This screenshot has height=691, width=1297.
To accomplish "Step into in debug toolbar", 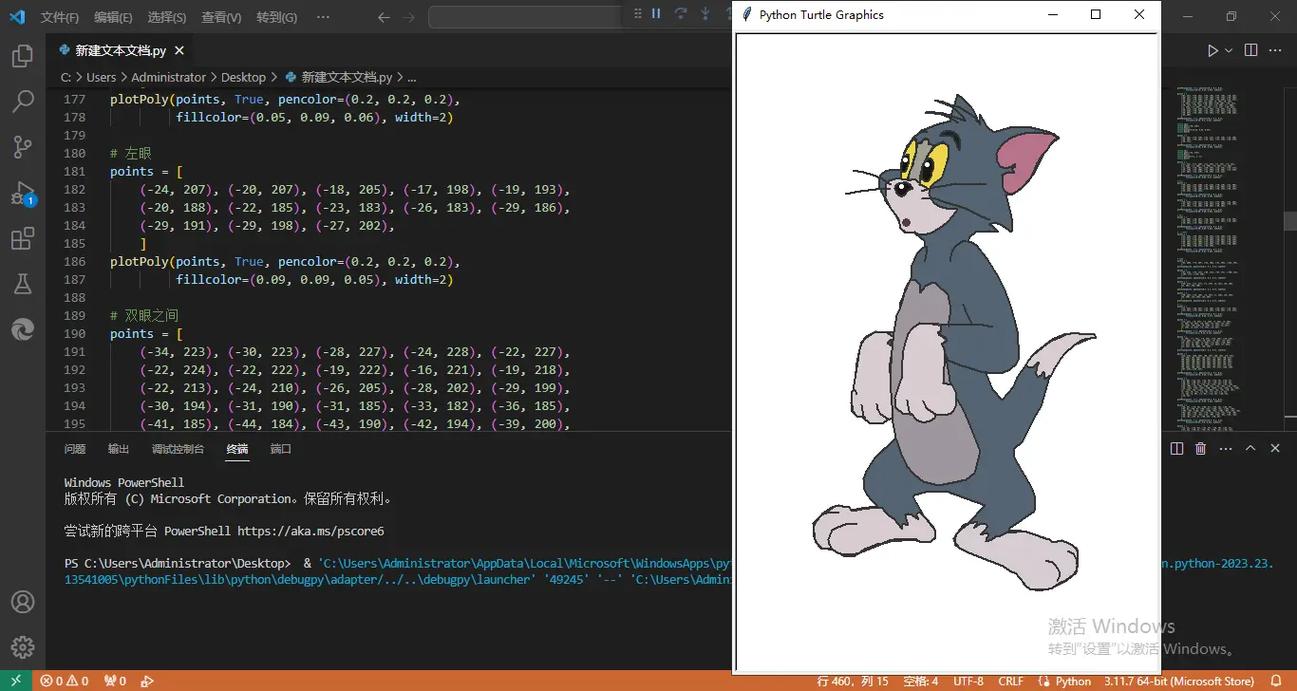I will tap(705, 14).
